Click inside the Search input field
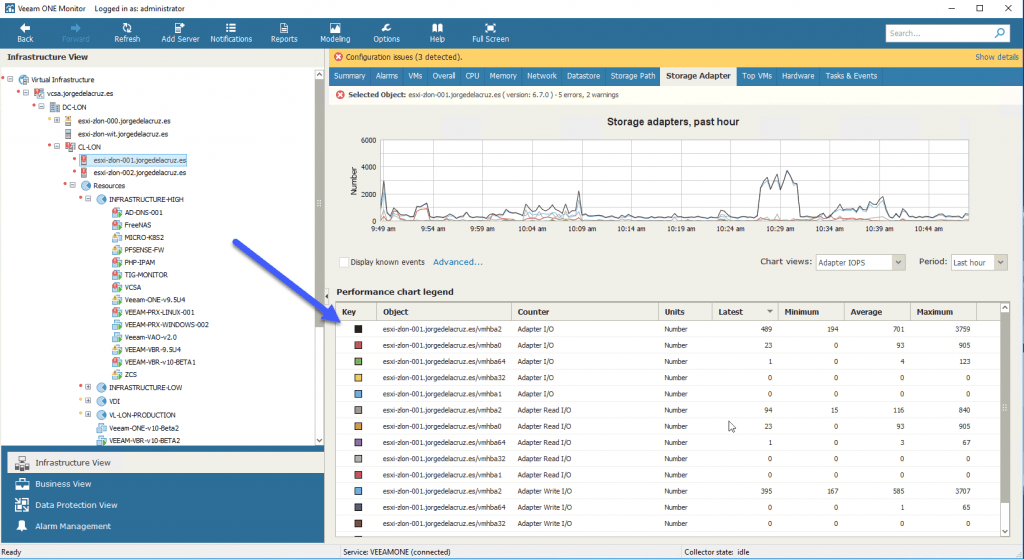 pos(939,33)
